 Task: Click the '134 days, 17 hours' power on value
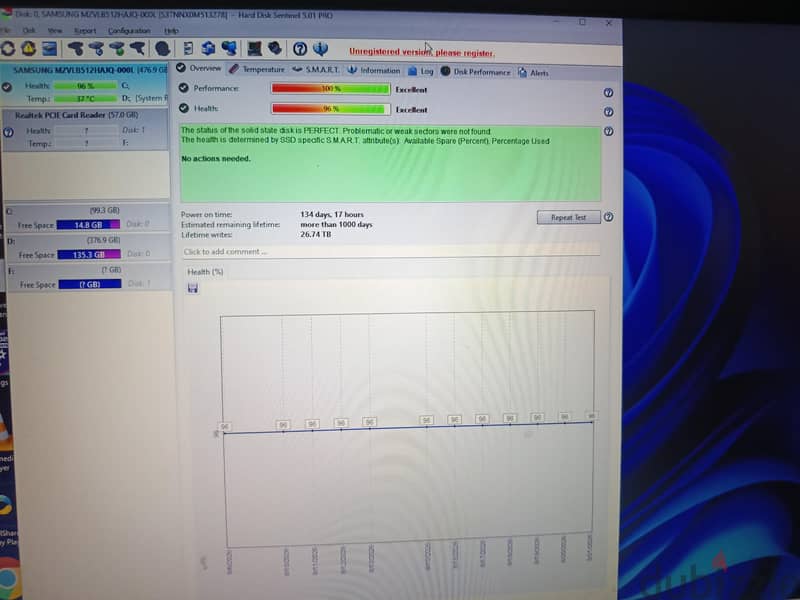pyautogui.click(x=332, y=214)
